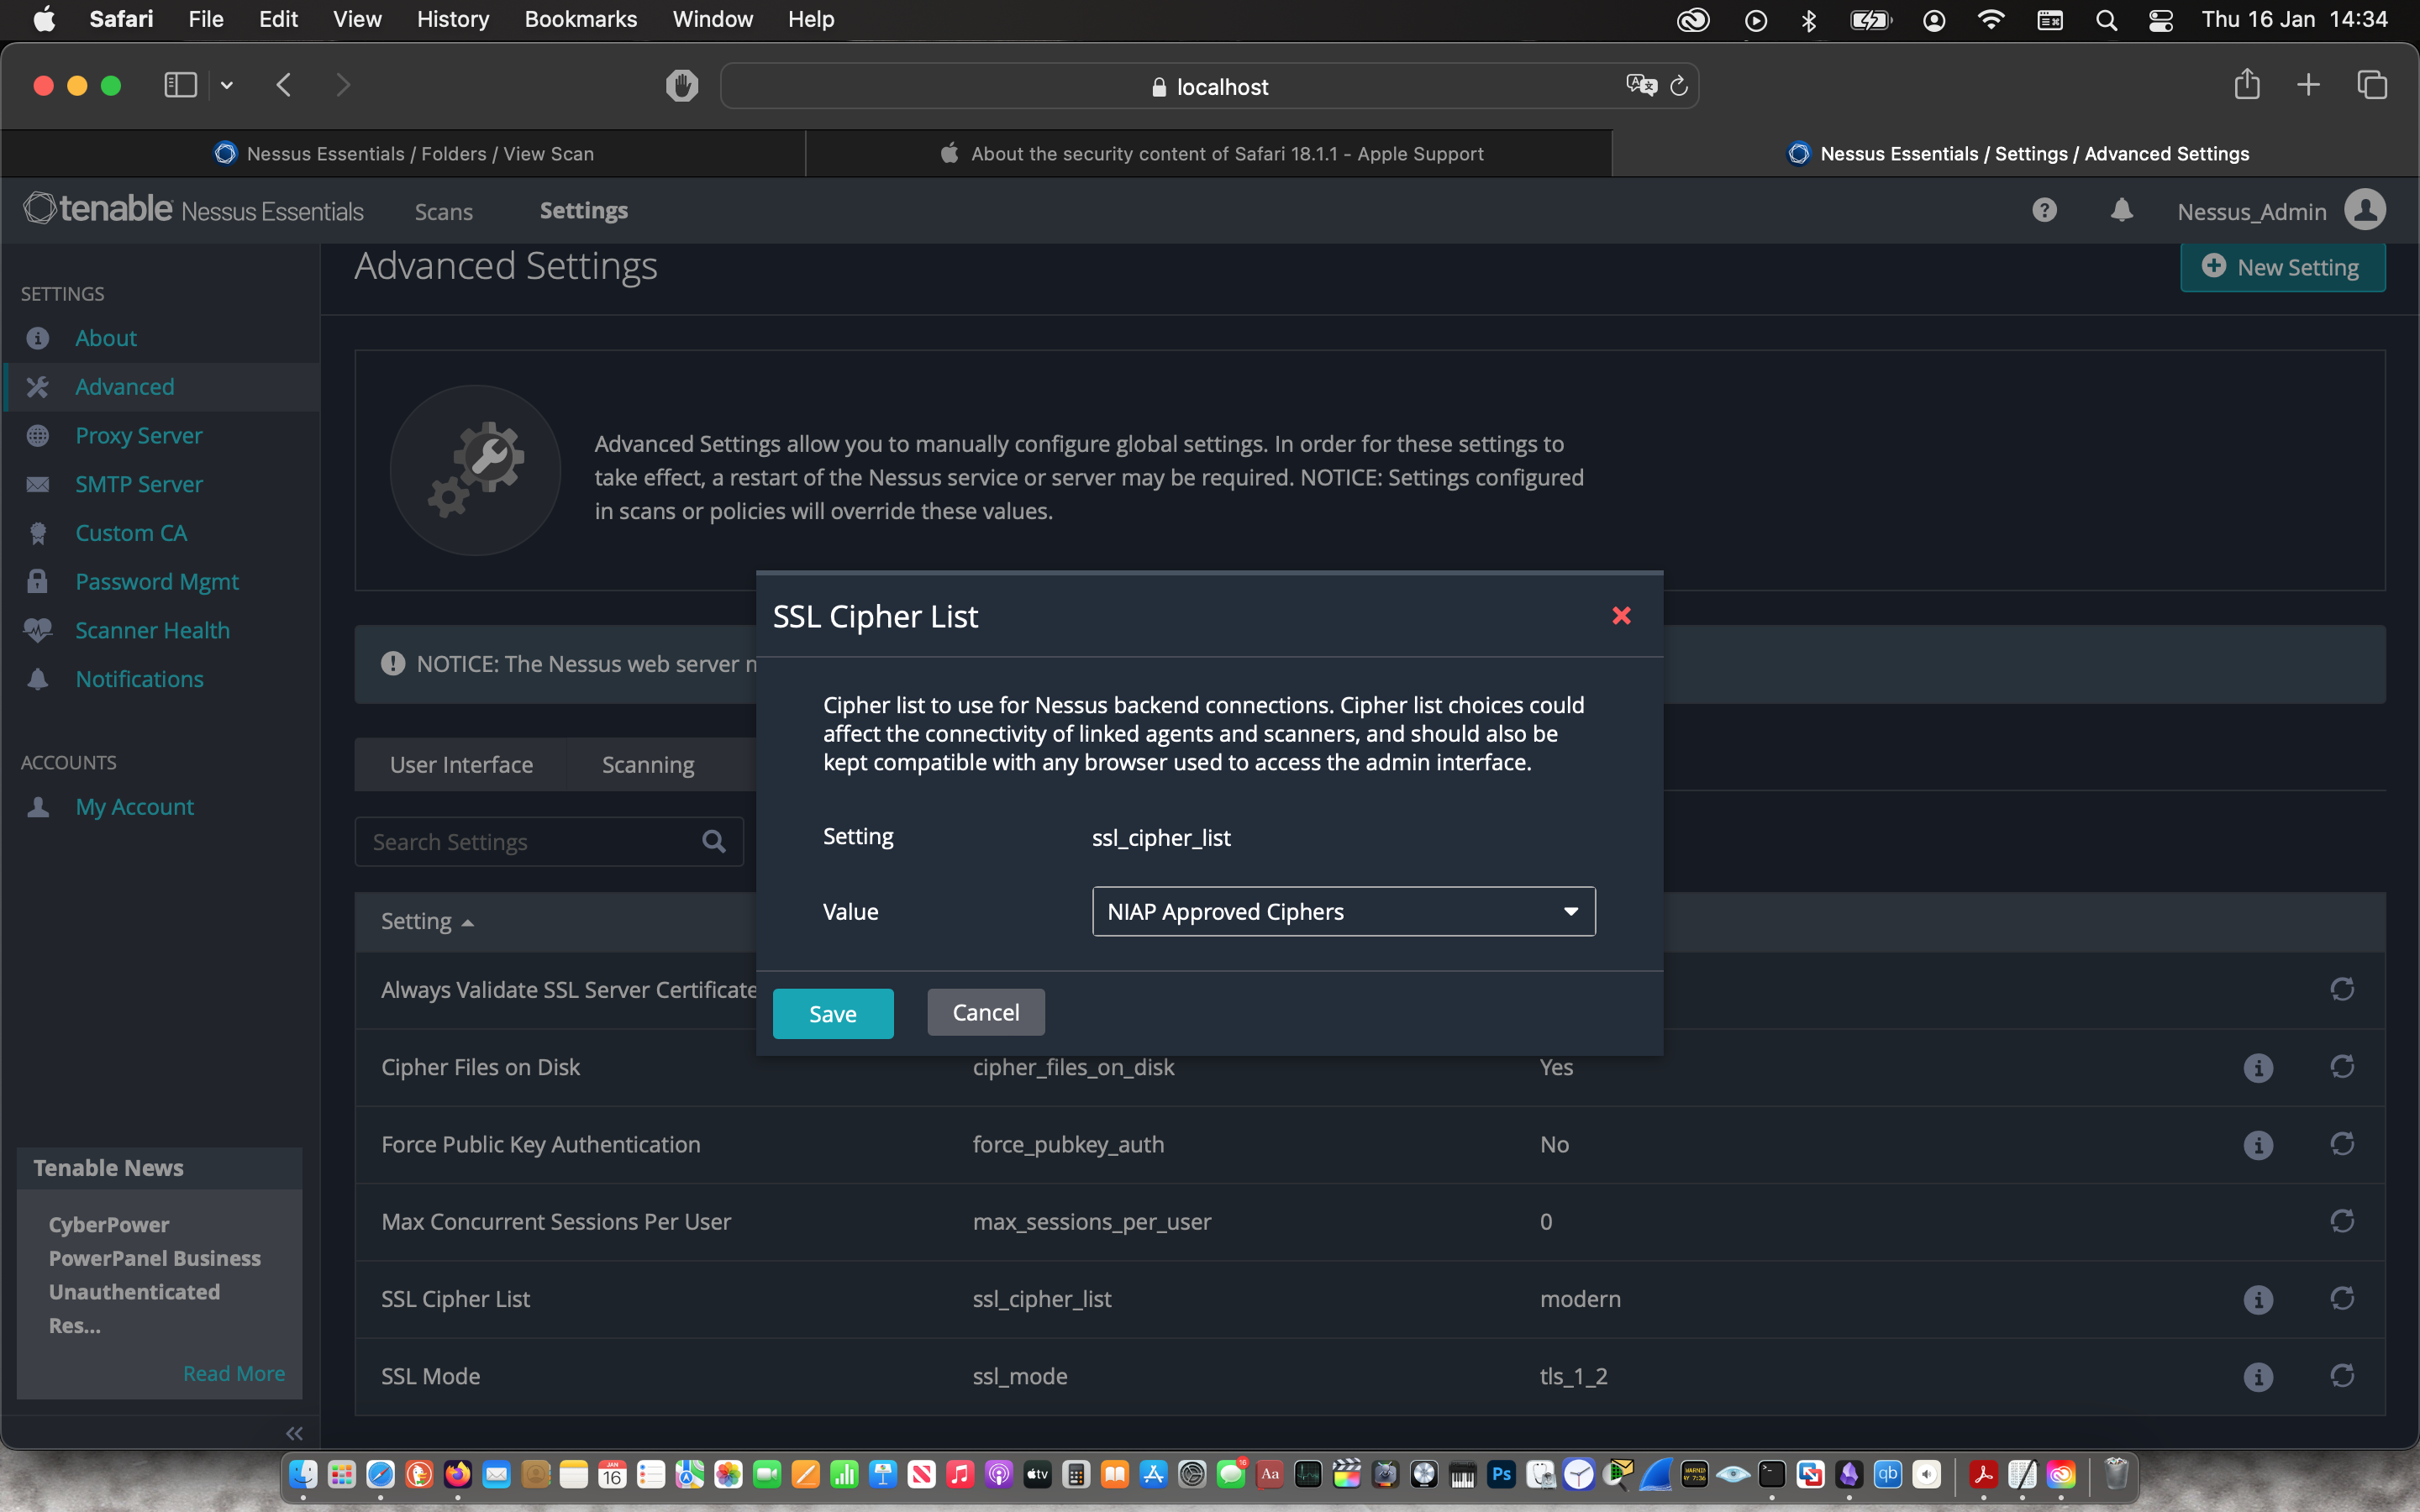
Task: Expand Safari sidebar options chevron
Action: tap(227, 86)
